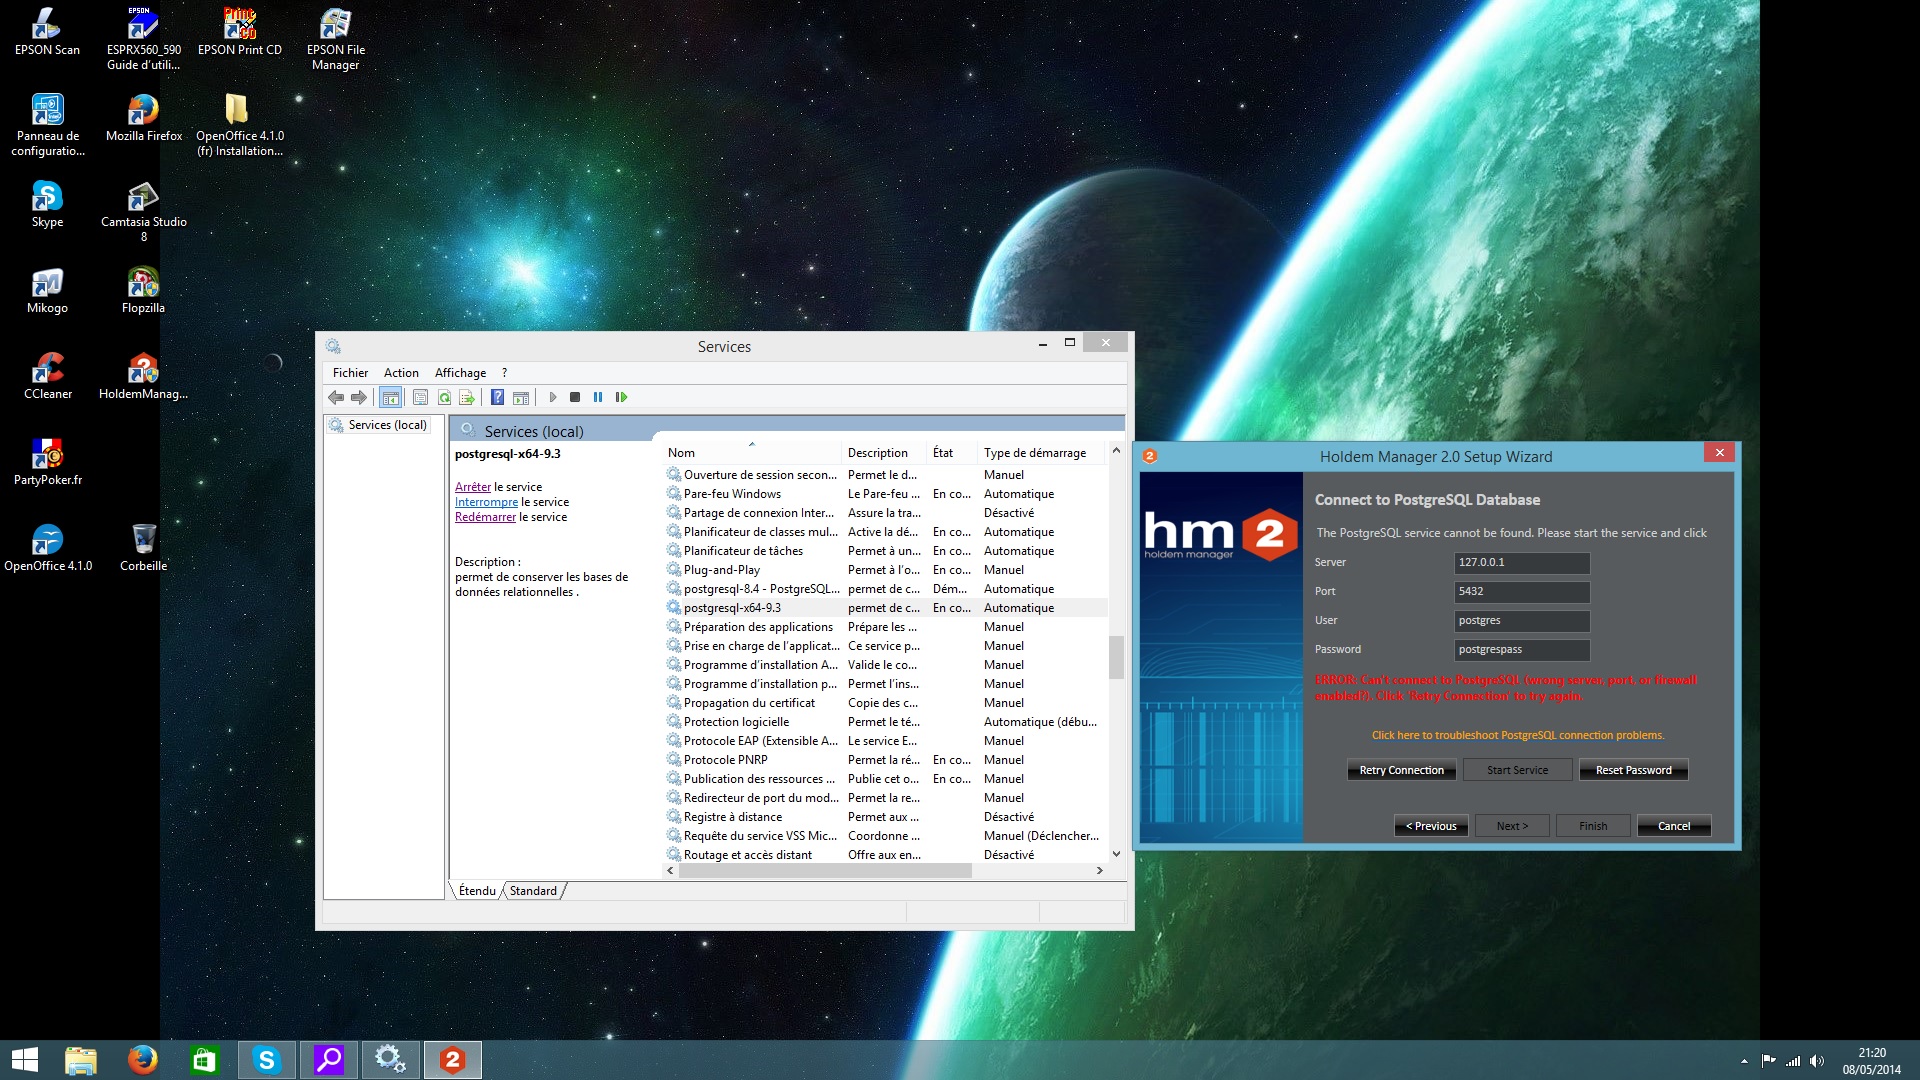Click the Export List icon in Services
The image size is (1920, 1080).
point(467,397)
